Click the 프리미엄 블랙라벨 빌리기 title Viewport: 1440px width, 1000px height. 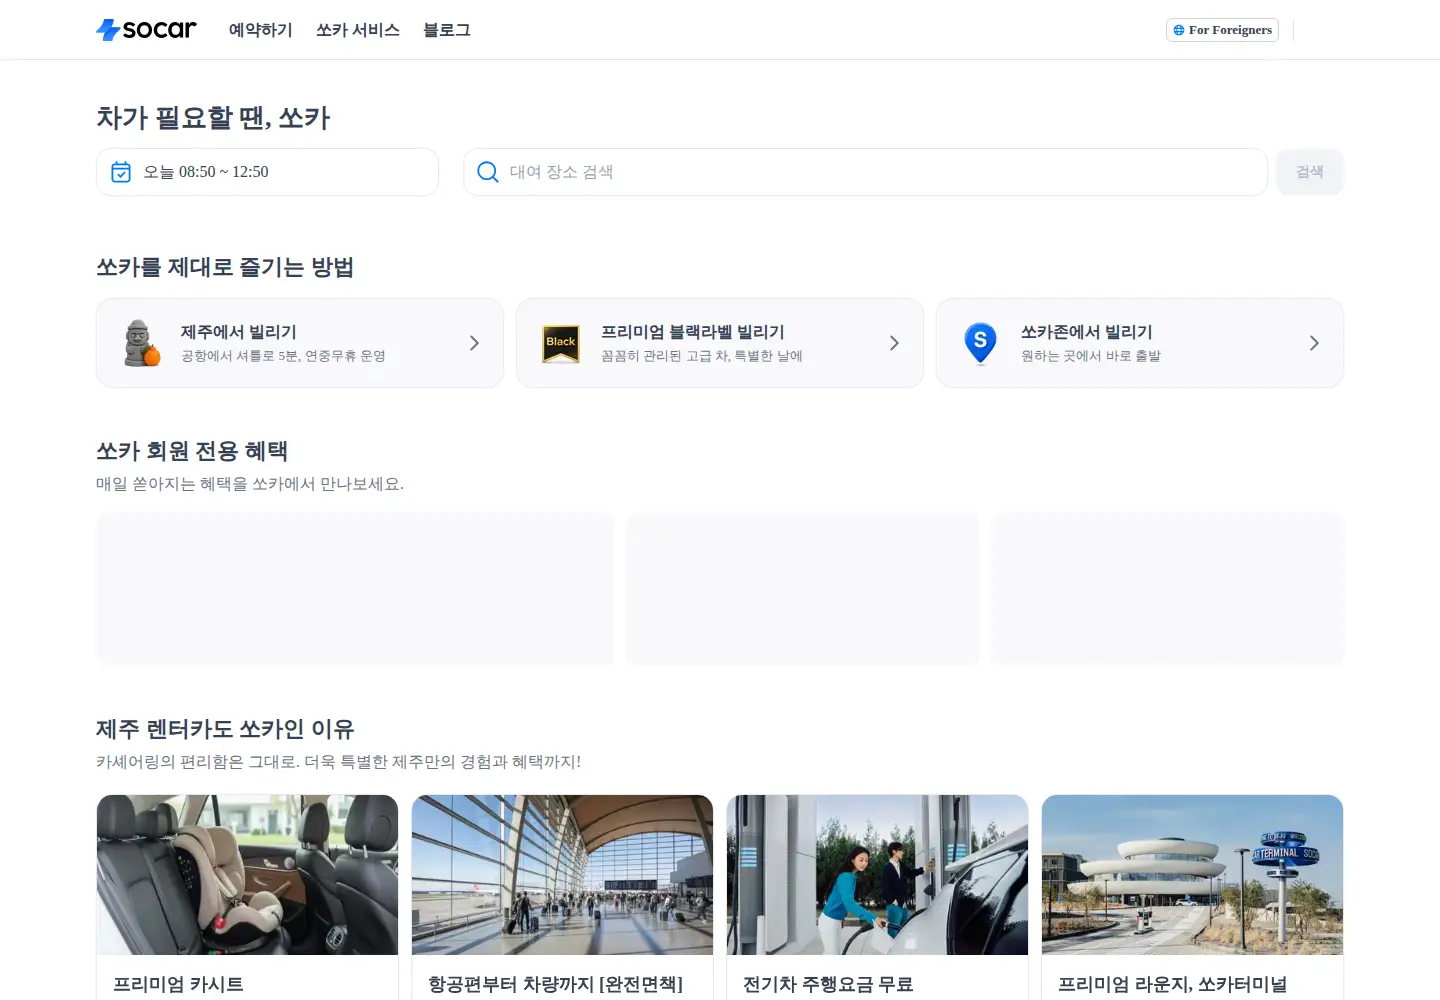pyautogui.click(x=693, y=332)
